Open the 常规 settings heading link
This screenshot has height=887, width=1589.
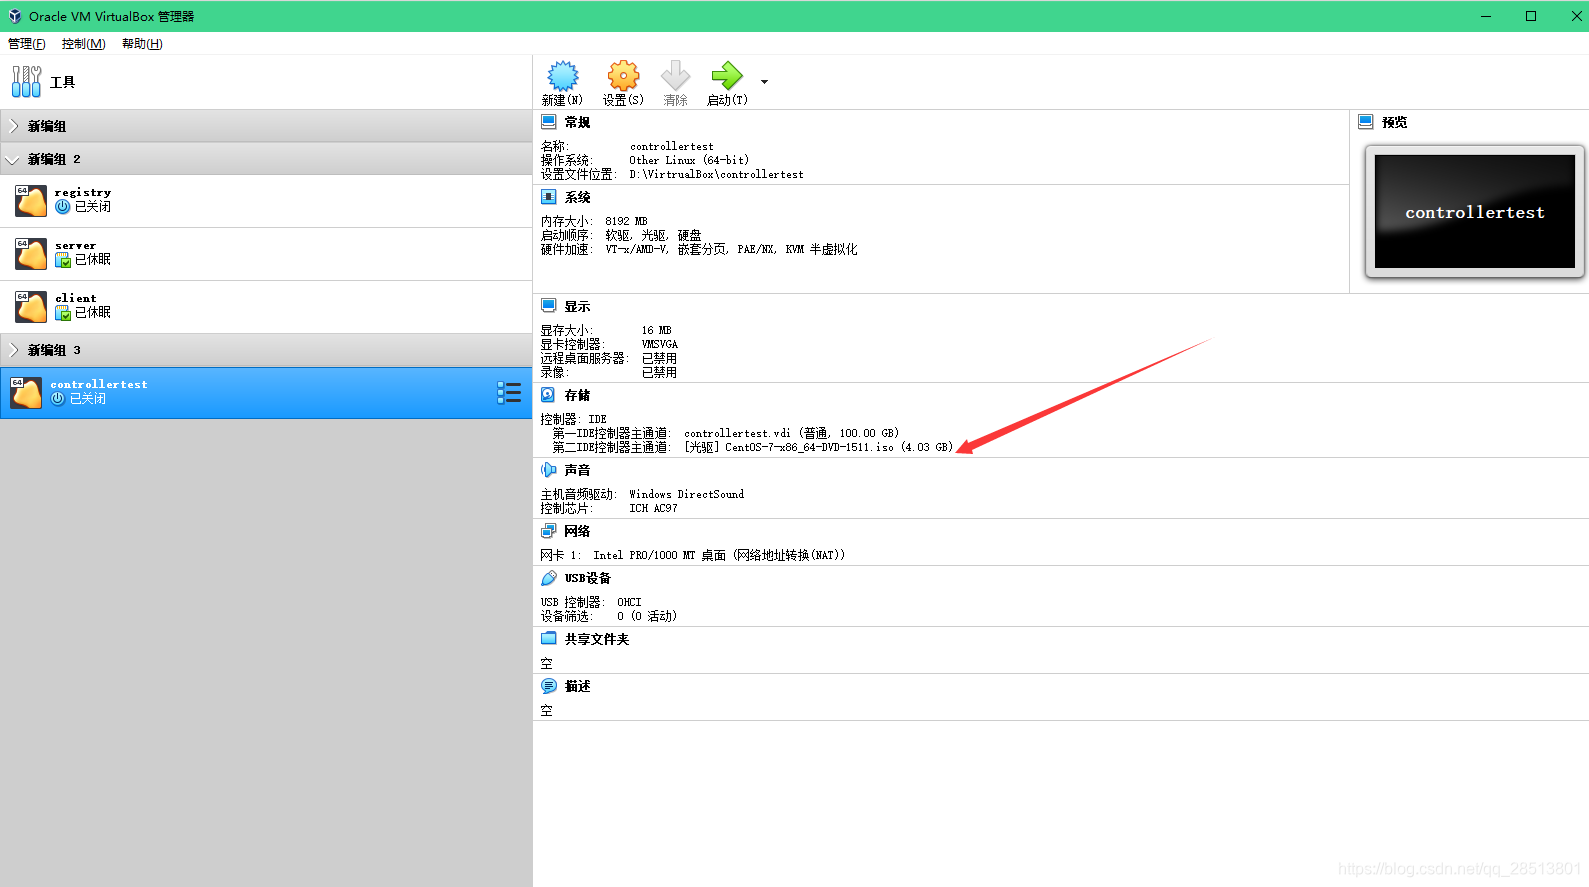(577, 122)
